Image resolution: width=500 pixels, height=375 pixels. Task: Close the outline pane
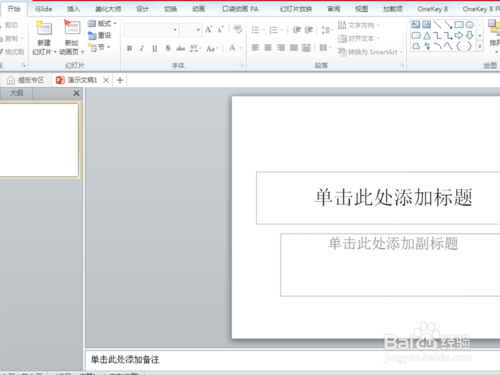pos(76,93)
